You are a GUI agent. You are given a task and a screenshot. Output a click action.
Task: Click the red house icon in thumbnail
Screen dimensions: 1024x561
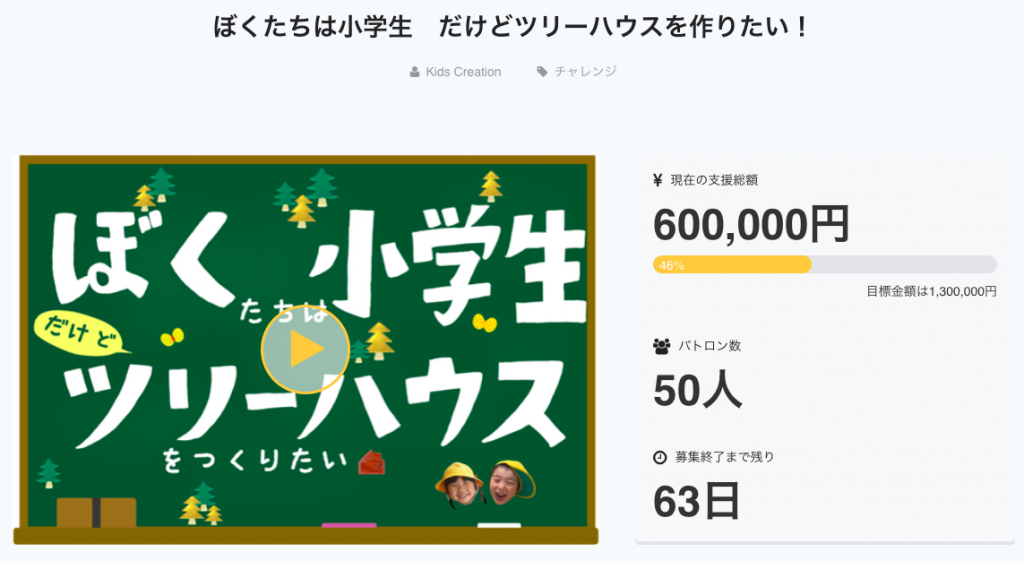pyautogui.click(x=373, y=461)
